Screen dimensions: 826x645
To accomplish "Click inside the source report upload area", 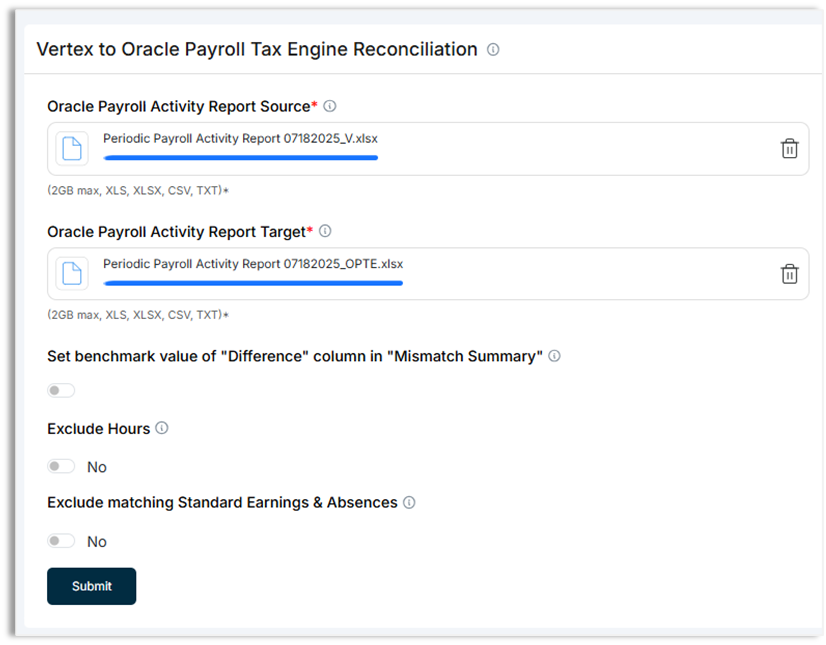I will (x=428, y=148).
